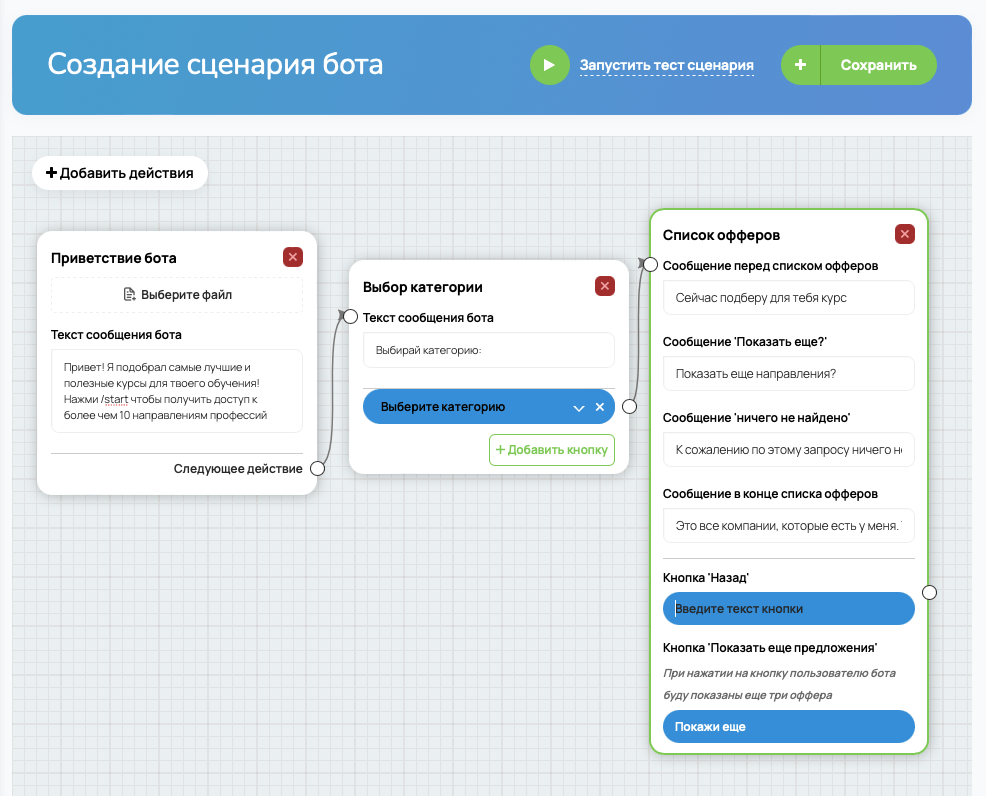Viewport: 986px width, 796px height.
Task: Click the green play icon for scenario test
Action: click(x=549, y=65)
